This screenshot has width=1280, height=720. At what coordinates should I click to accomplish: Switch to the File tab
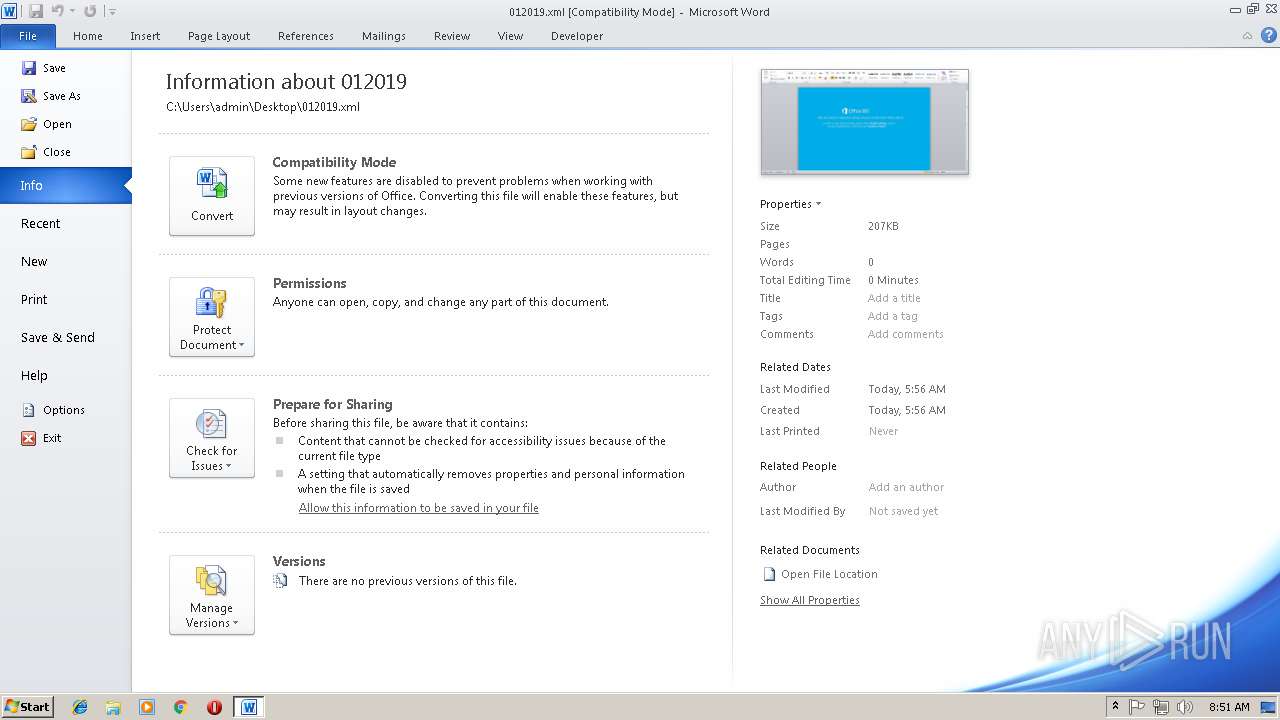click(x=28, y=36)
